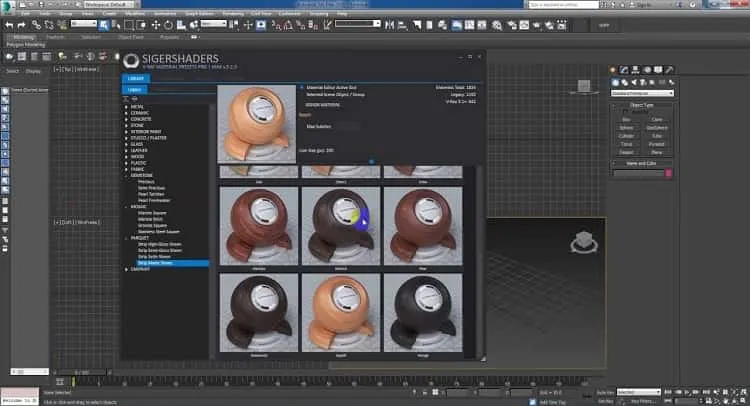Toggle the Snaps Toggle icon

click(x=276, y=25)
